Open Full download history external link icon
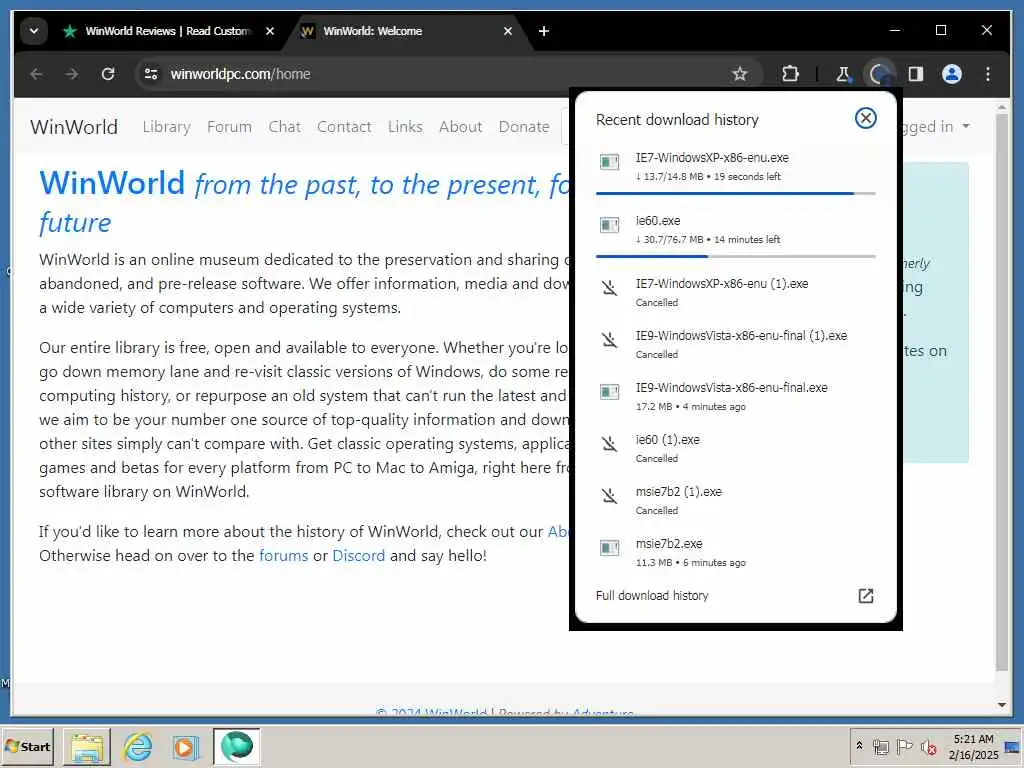 pyautogui.click(x=865, y=596)
